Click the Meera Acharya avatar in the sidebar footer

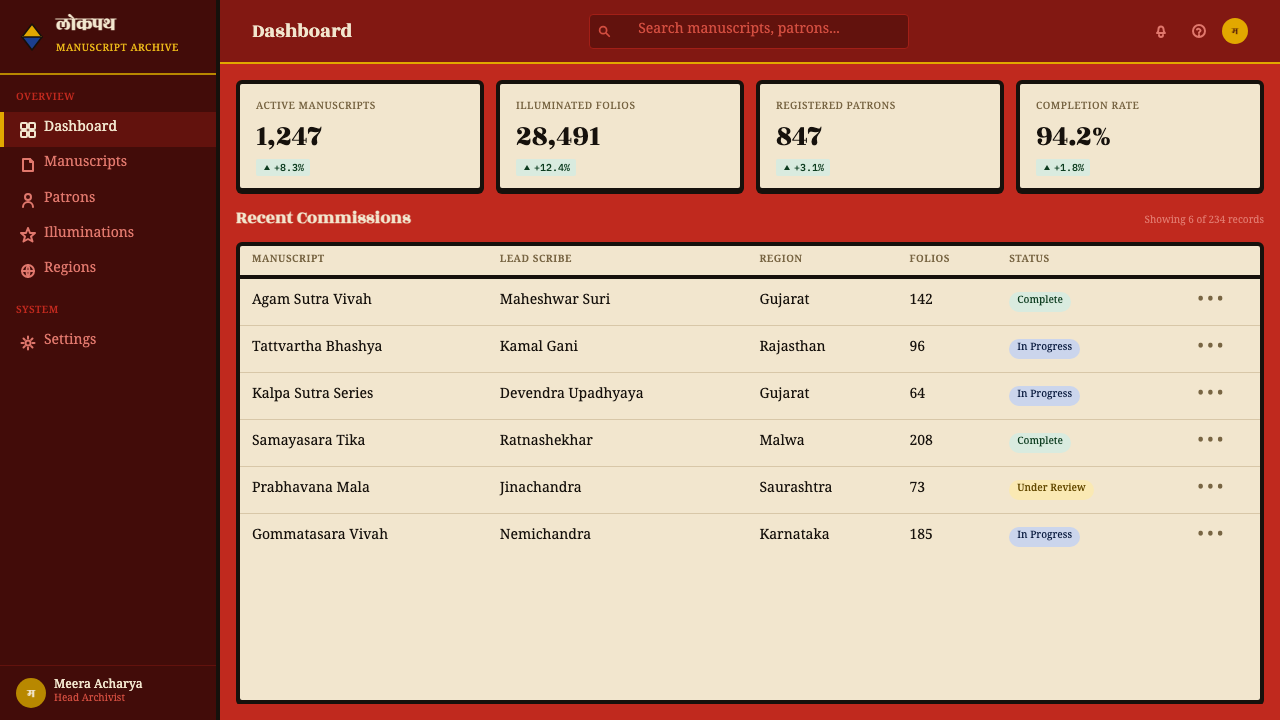(x=31, y=693)
